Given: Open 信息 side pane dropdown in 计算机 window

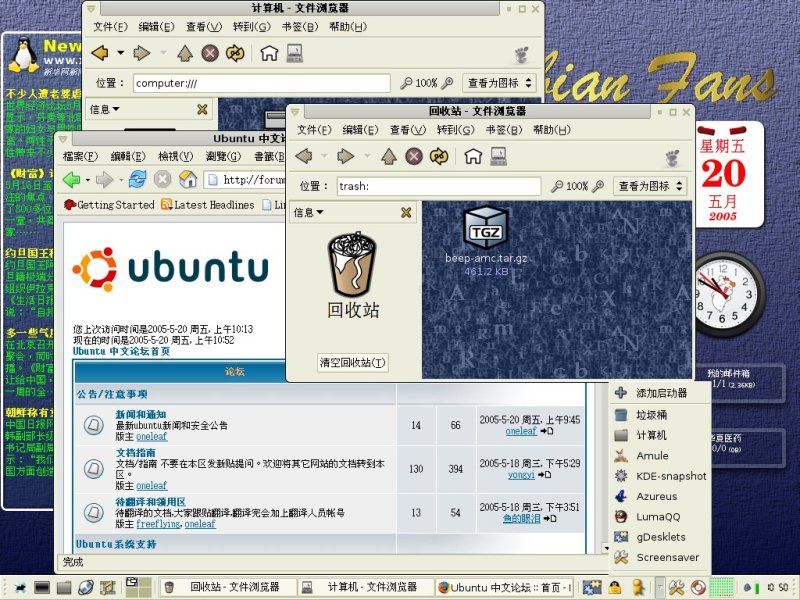Looking at the screenshot, I should [105, 109].
